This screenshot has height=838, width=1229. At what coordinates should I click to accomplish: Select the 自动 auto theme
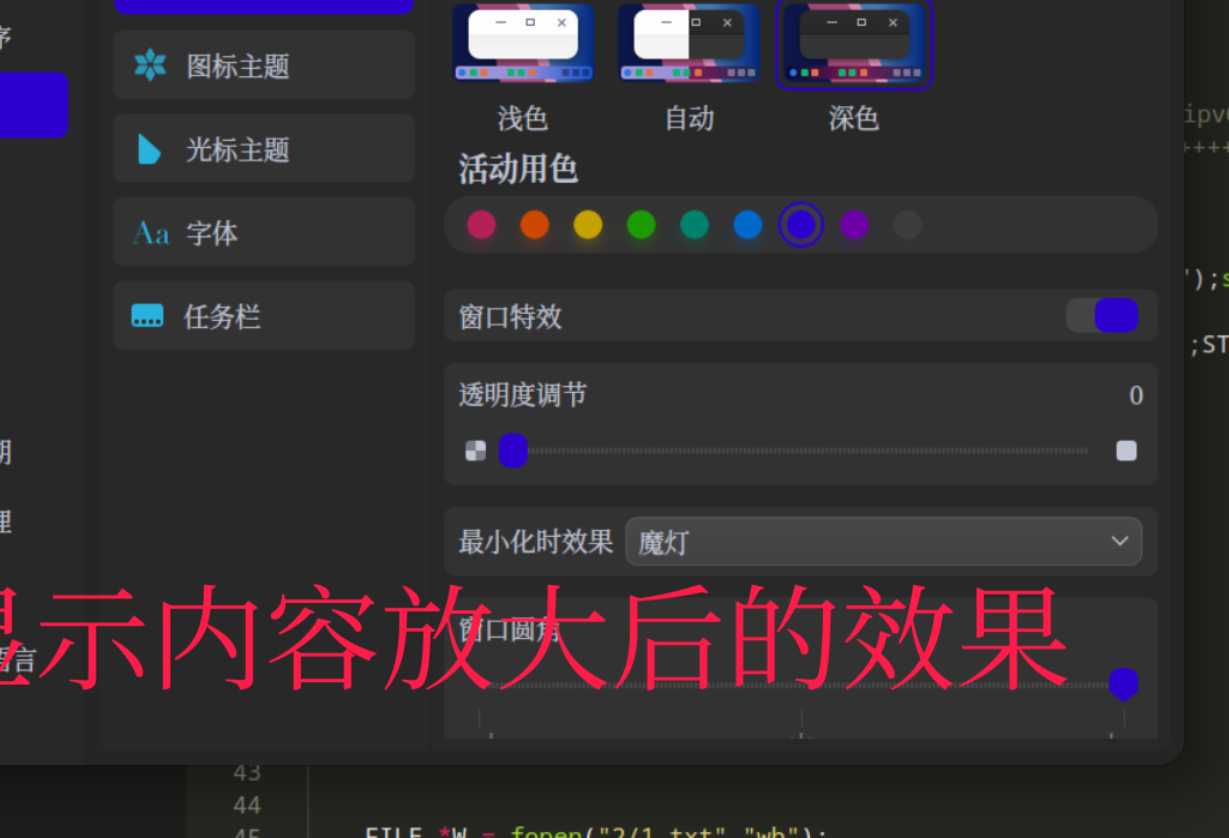pos(688,42)
